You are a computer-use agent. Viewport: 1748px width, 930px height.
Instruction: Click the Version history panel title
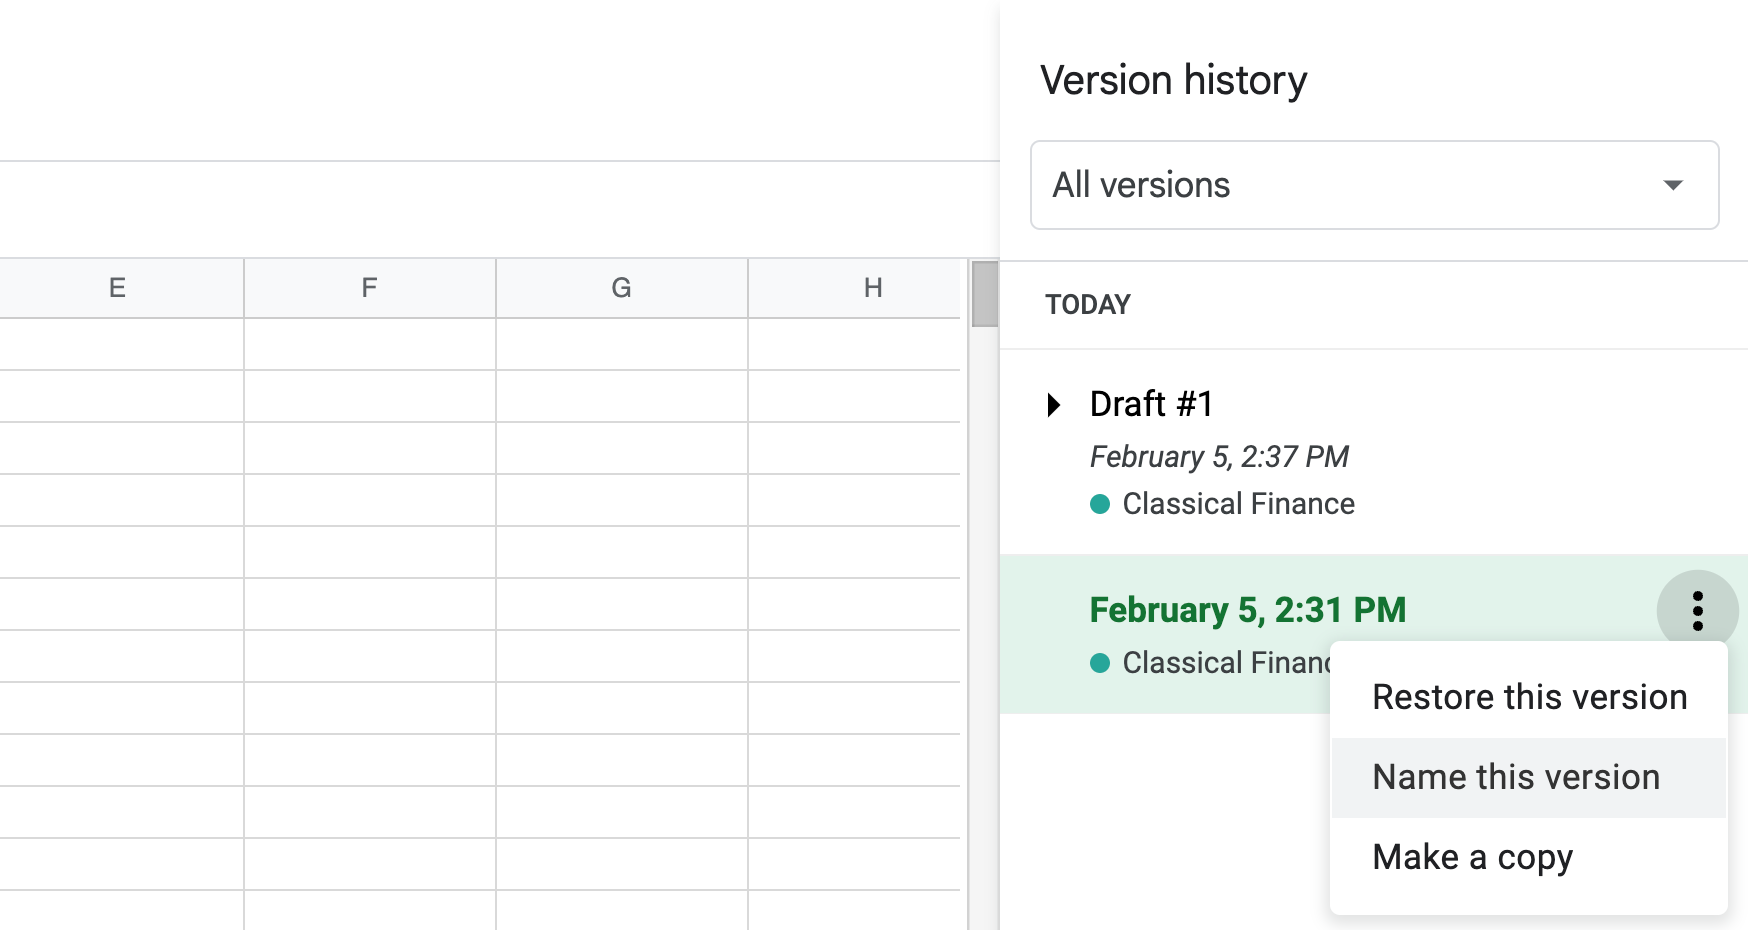[1173, 80]
